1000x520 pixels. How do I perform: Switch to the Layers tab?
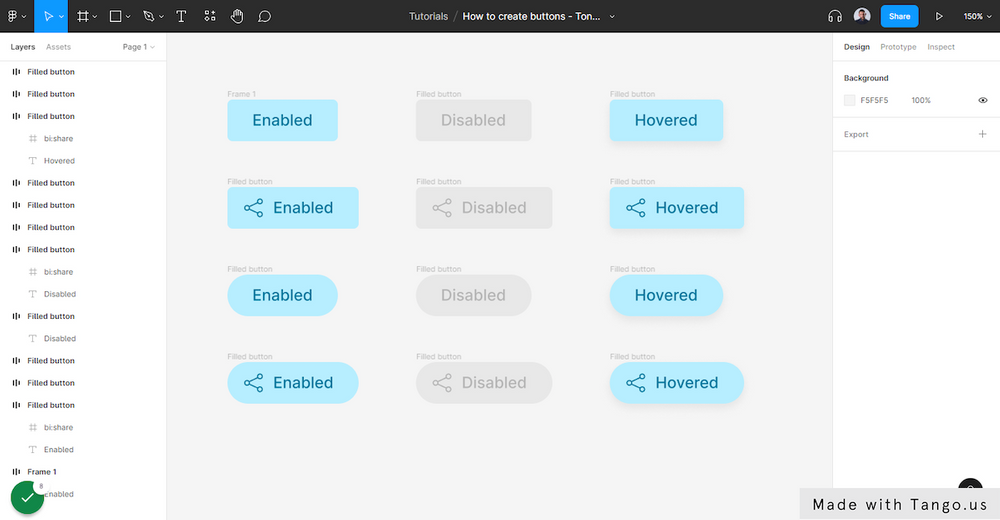click(23, 47)
